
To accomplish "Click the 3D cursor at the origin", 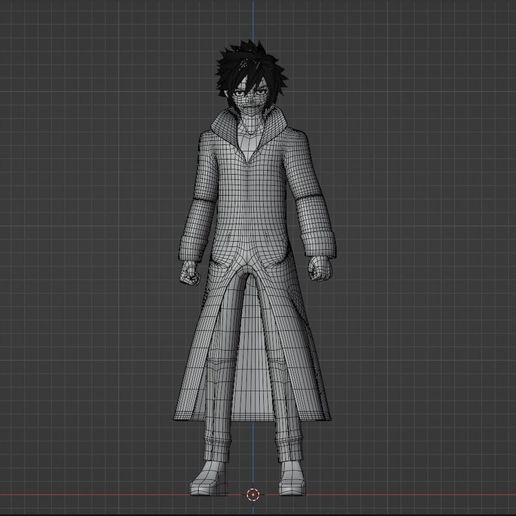I will pos(253,494).
